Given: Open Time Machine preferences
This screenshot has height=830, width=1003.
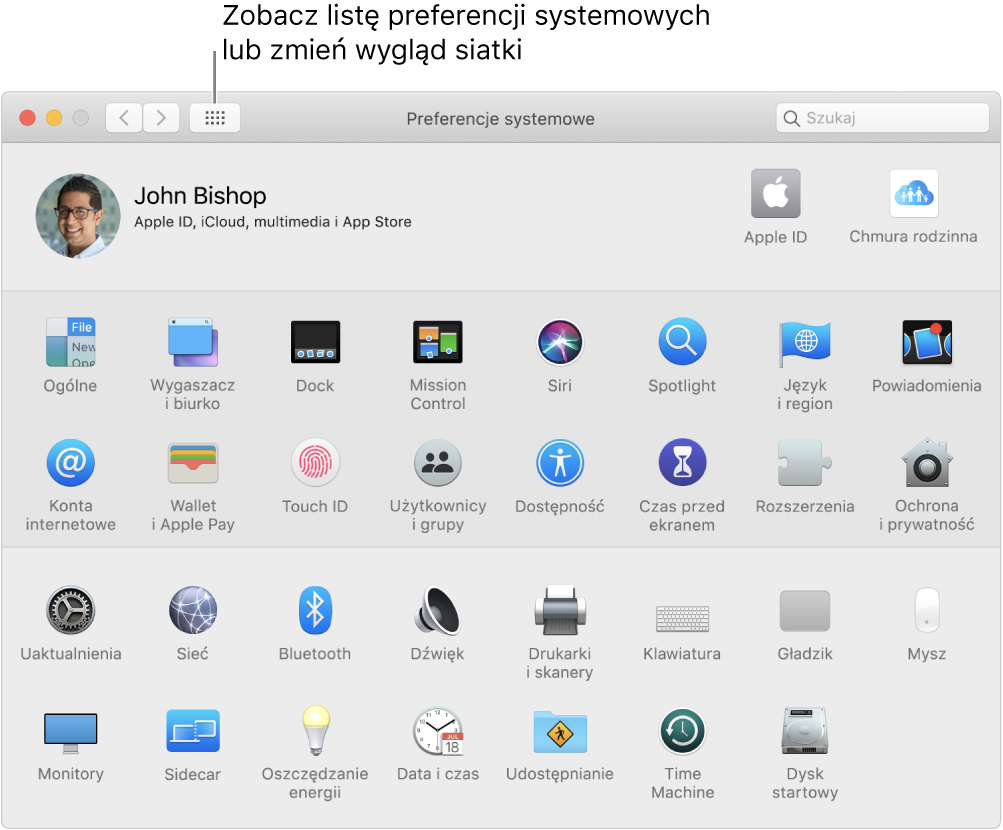Looking at the screenshot, I should click(x=682, y=732).
